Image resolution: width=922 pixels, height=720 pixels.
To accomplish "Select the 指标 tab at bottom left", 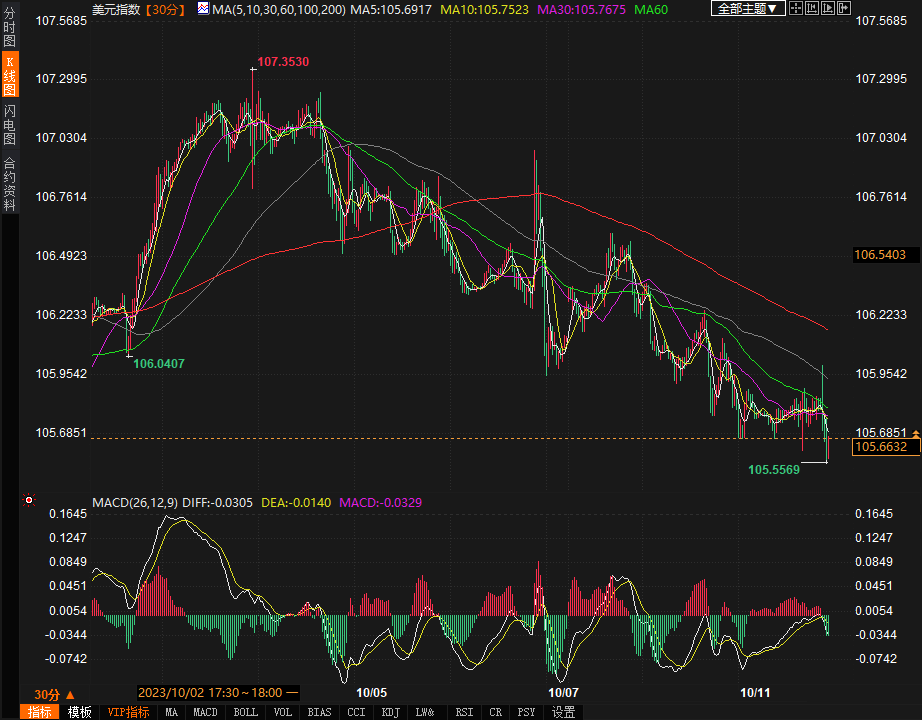I will coord(40,712).
